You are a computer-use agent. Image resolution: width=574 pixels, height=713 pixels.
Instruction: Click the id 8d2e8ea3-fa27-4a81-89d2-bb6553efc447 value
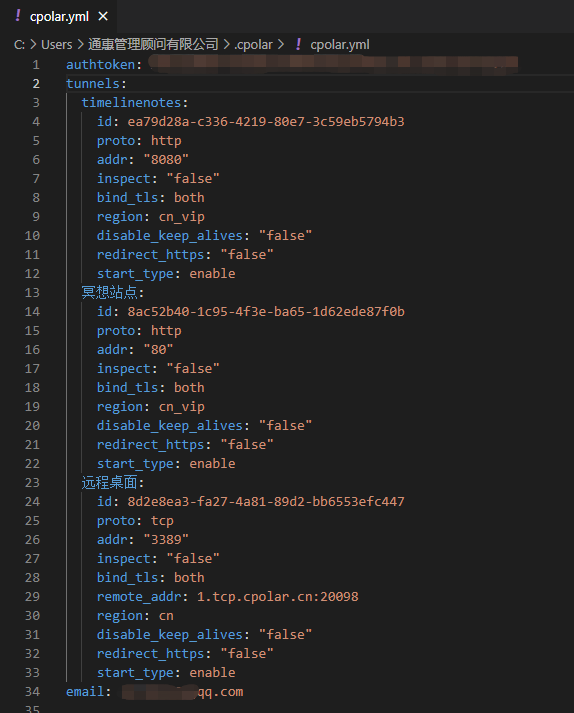266,502
